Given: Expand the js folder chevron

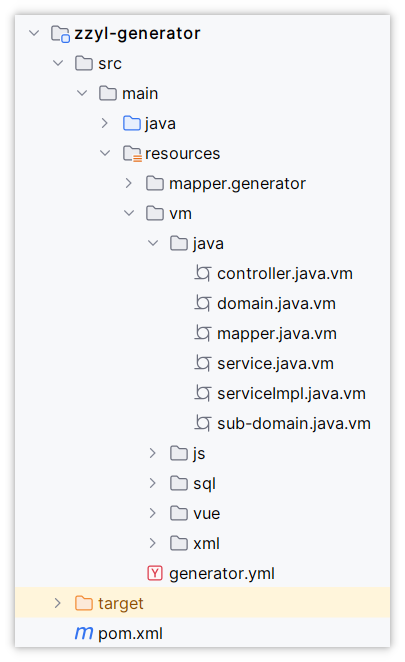Looking at the screenshot, I should [152, 453].
